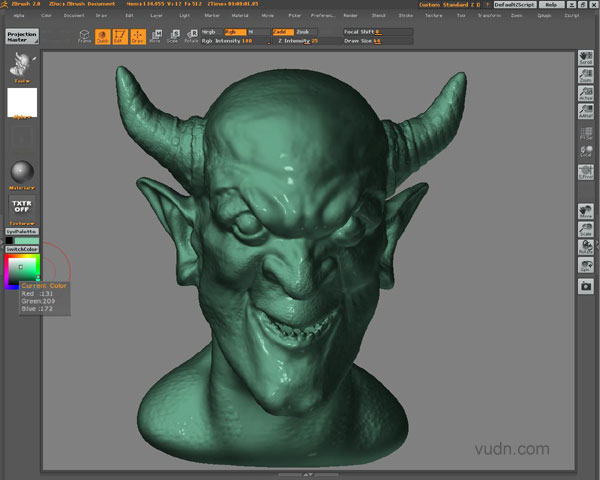Open the Layer menu
The height and width of the screenshot is (480, 600).
[157, 16]
